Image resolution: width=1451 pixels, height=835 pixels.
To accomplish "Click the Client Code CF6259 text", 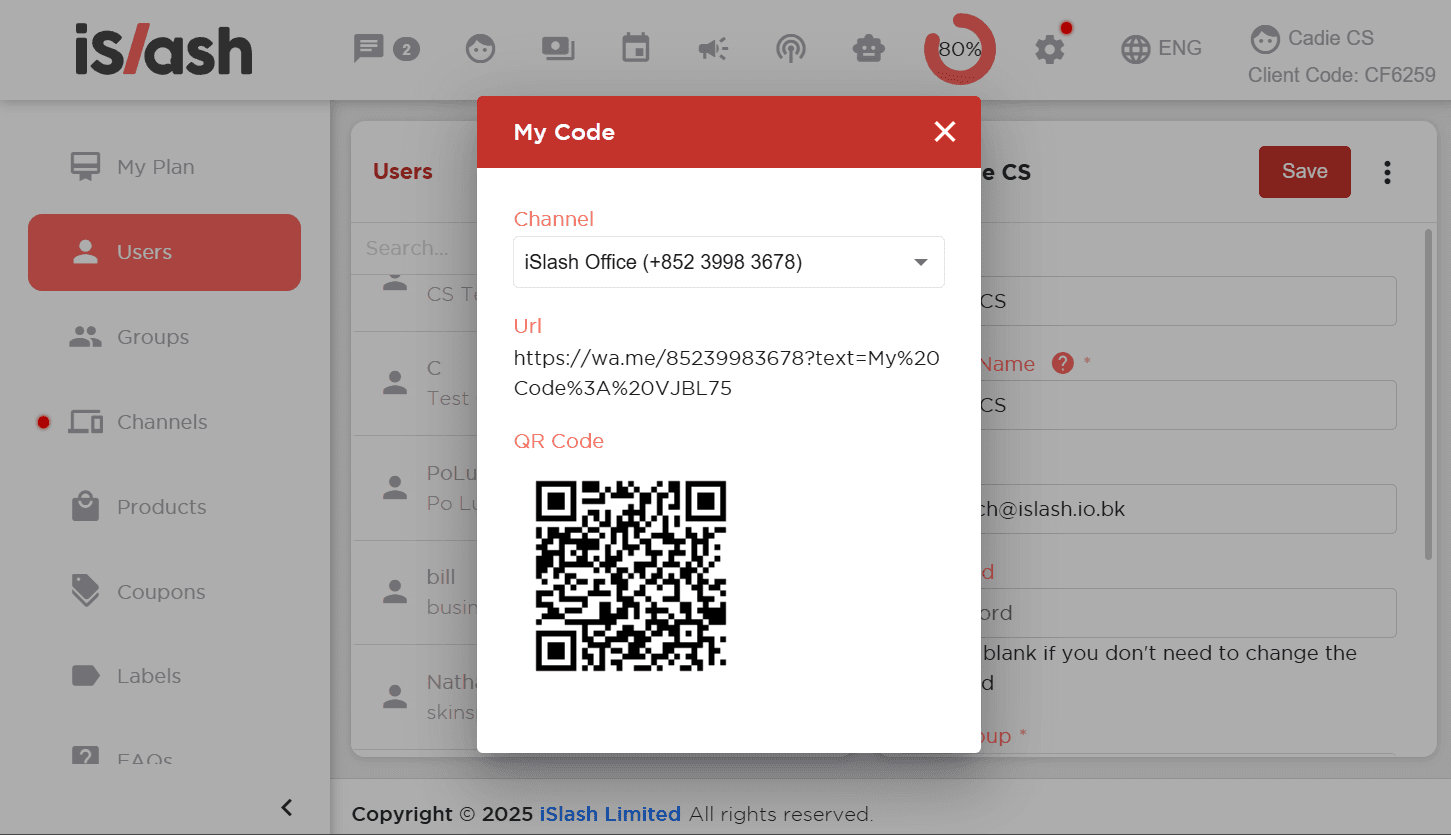I will point(1342,75).
